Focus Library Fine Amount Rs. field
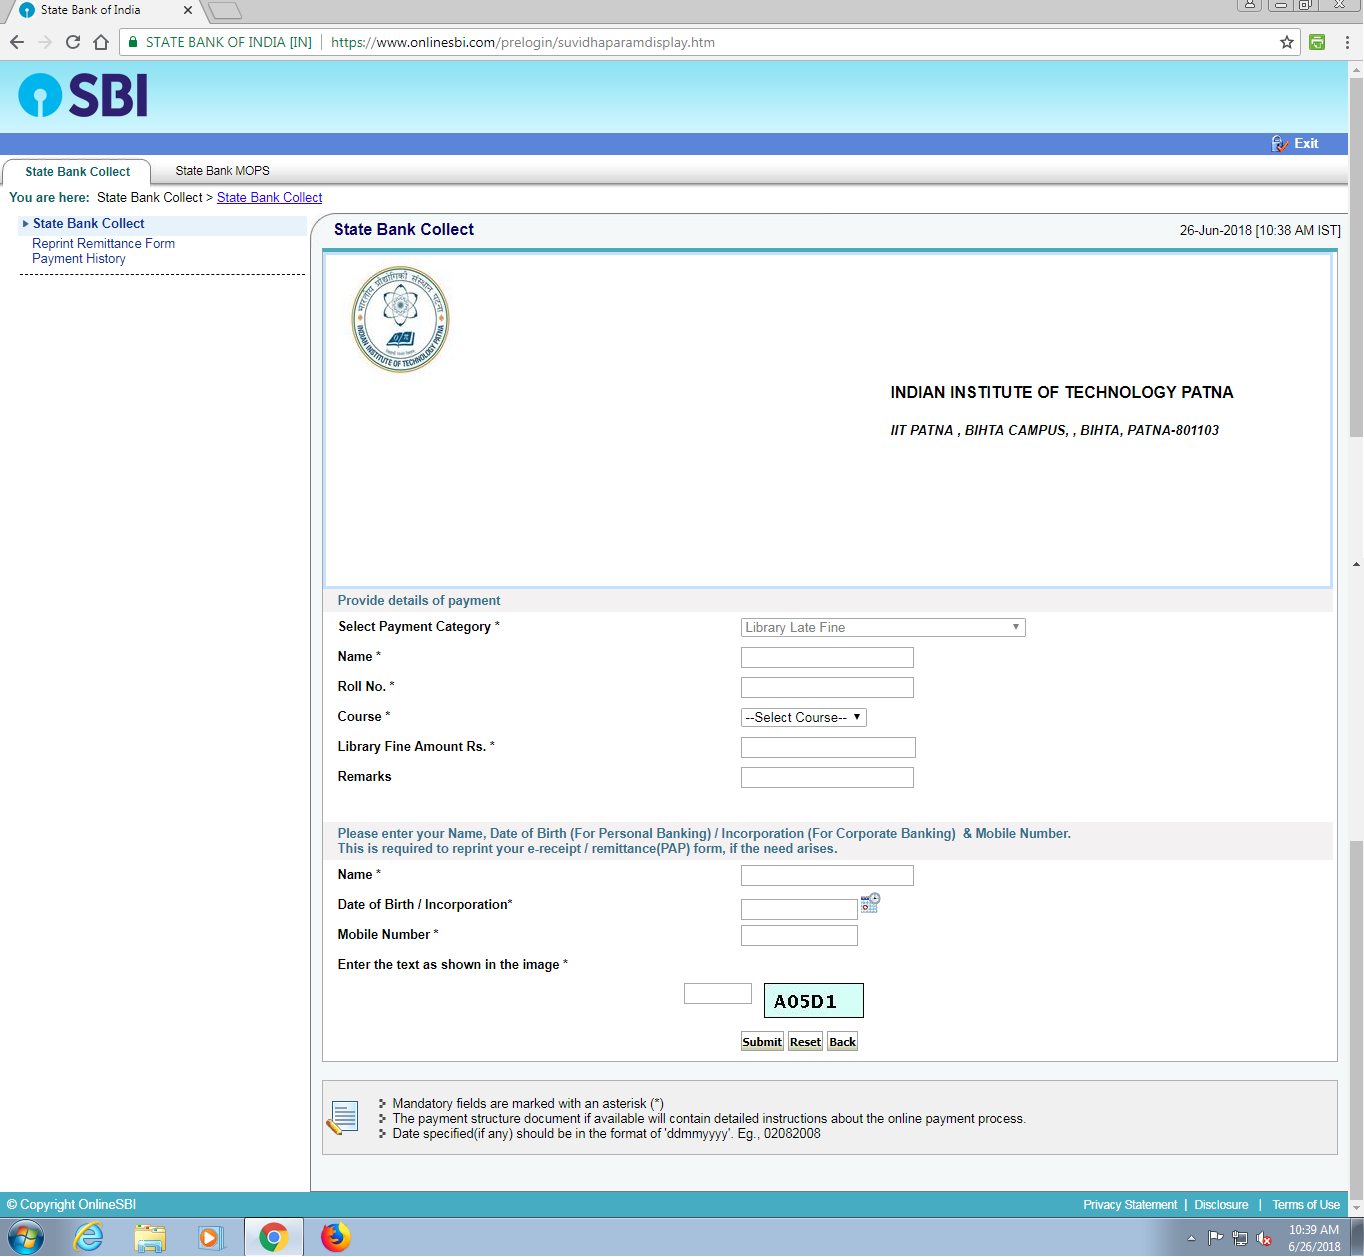Viewport: 1364px width, 1257px height. click(x=828, y=748)
